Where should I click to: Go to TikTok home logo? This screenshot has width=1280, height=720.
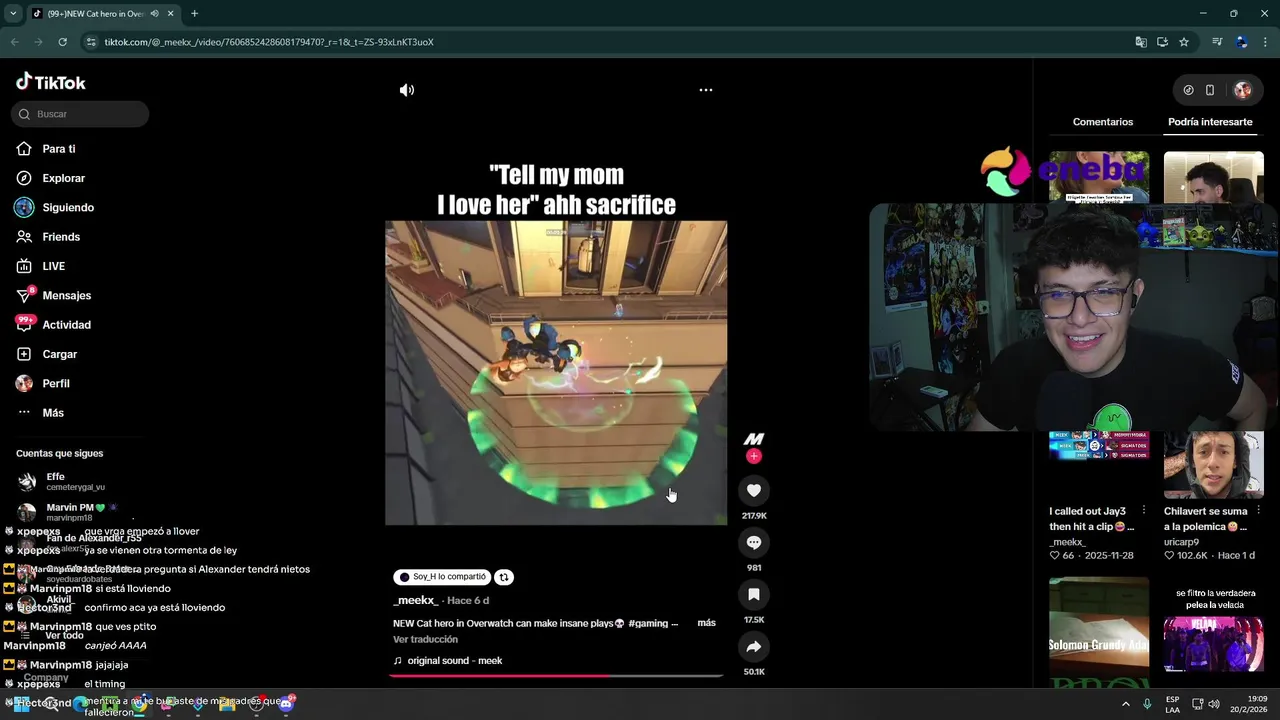(x=51, y=82)
